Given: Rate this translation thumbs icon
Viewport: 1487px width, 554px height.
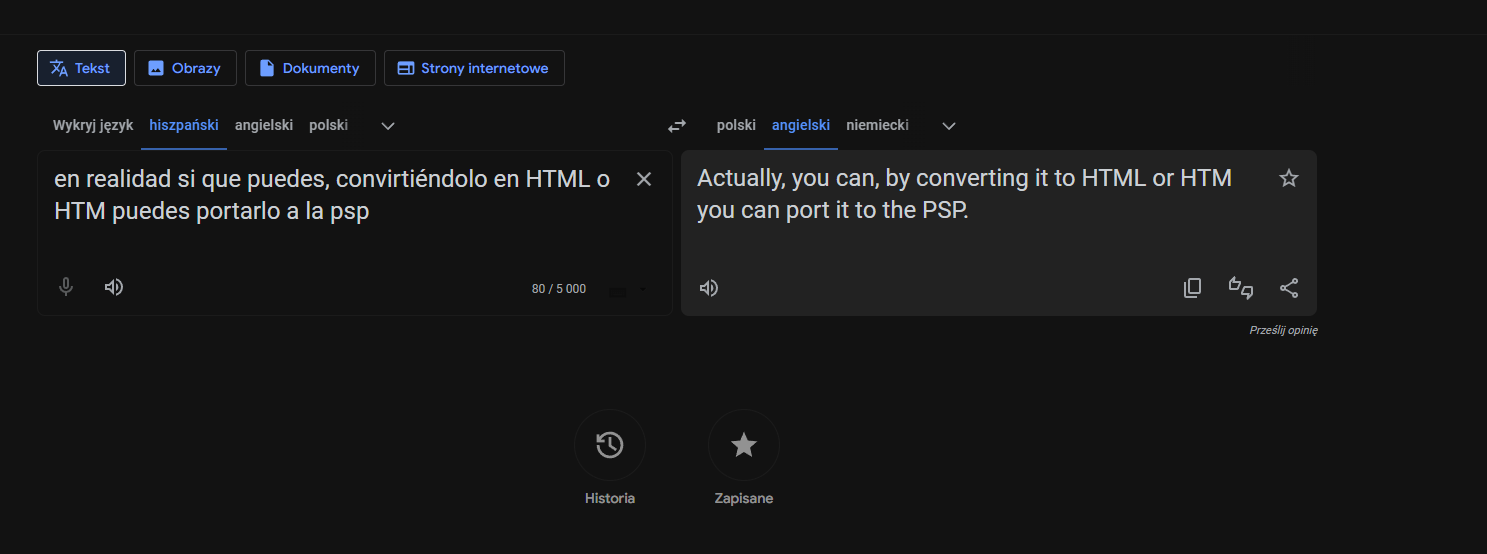Looking at the screenshot, I should coord(1241,288).
